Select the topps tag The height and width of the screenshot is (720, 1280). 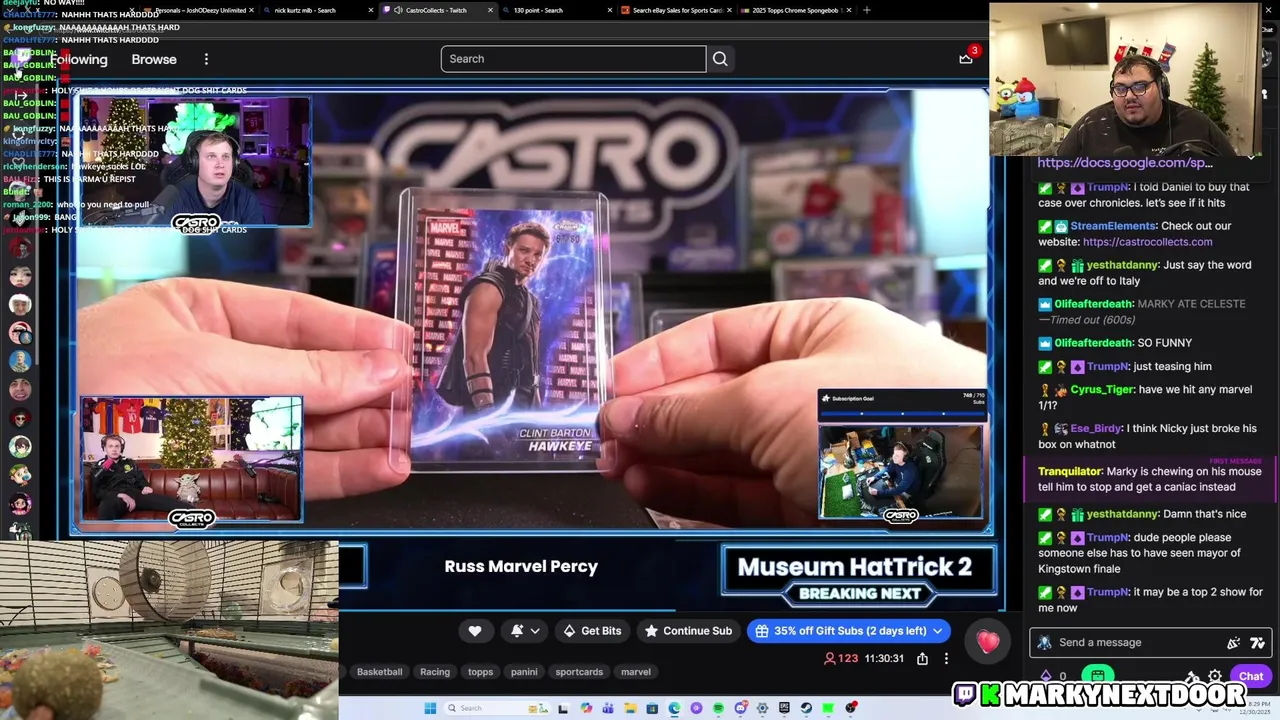click(x=481, y=672)
